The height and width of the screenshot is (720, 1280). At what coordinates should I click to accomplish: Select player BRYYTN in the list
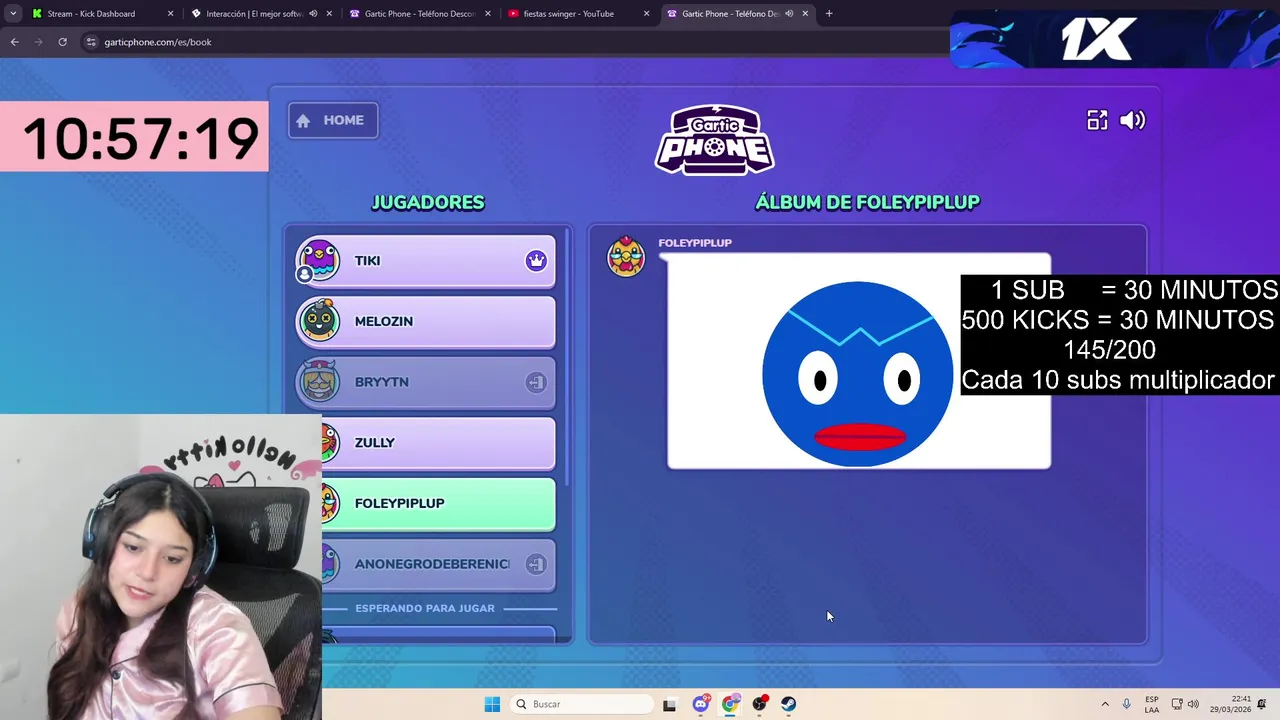[426, 382]
